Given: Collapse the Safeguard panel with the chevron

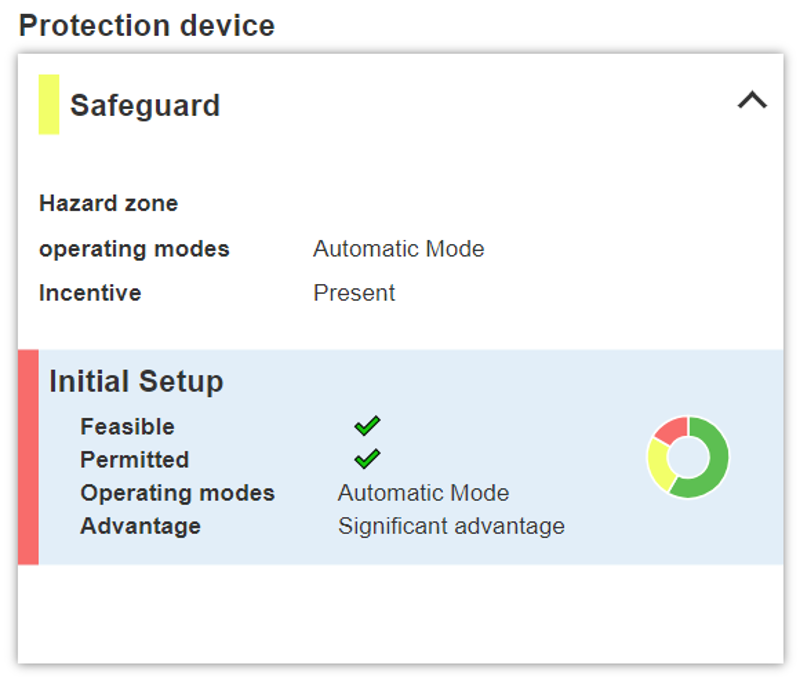Looking at the screenshot, I should (752, 100).
